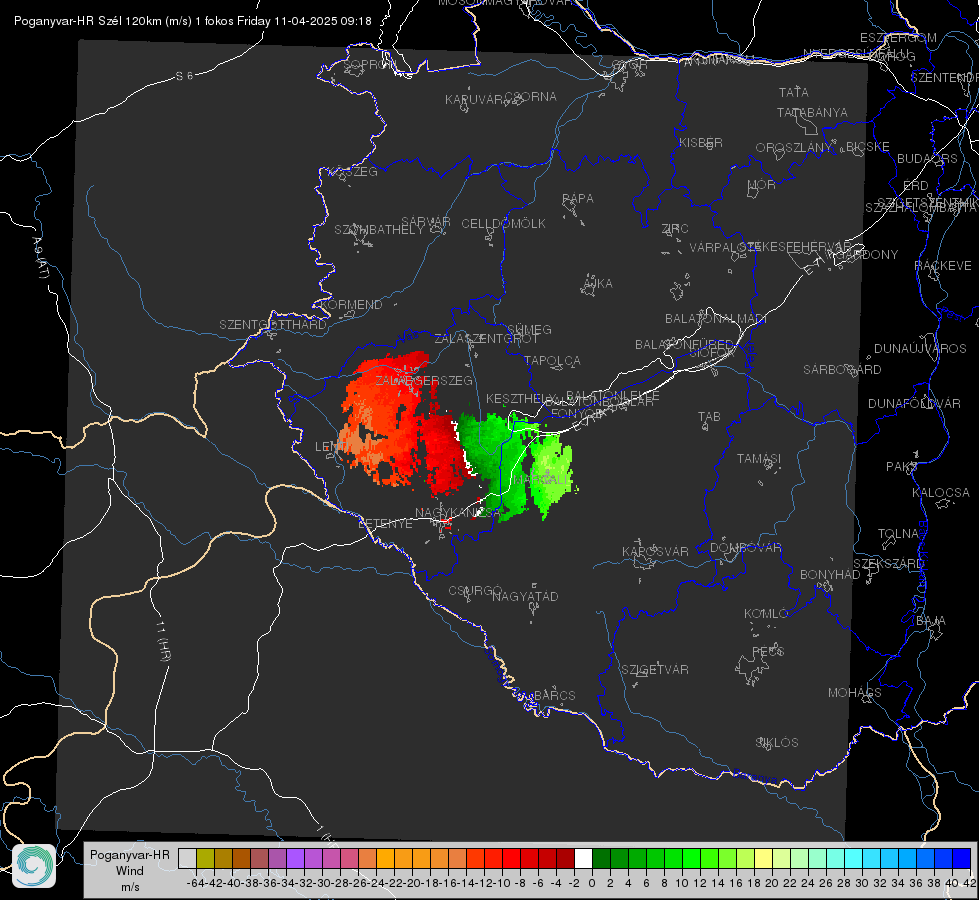Viewport: 979px width, 900px height.
Task: Click the CSURGO label
Action: tap(475, 590)
